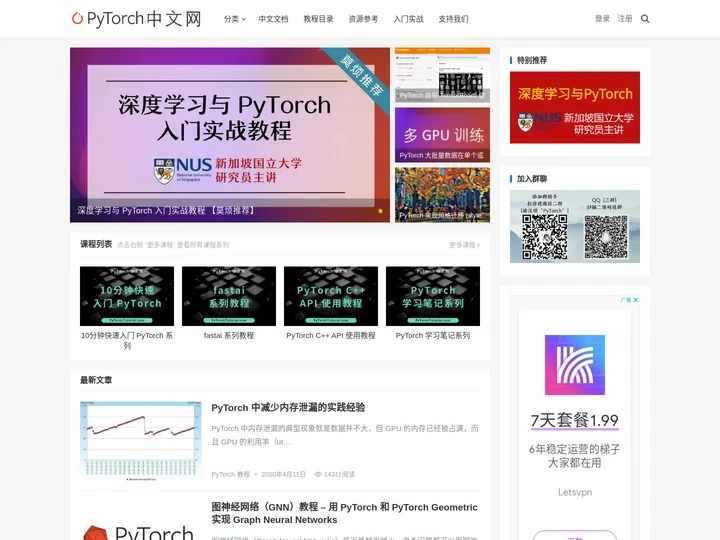
Task: Select 入门实战 from the nav bar
Action: [x=408, y=19]
